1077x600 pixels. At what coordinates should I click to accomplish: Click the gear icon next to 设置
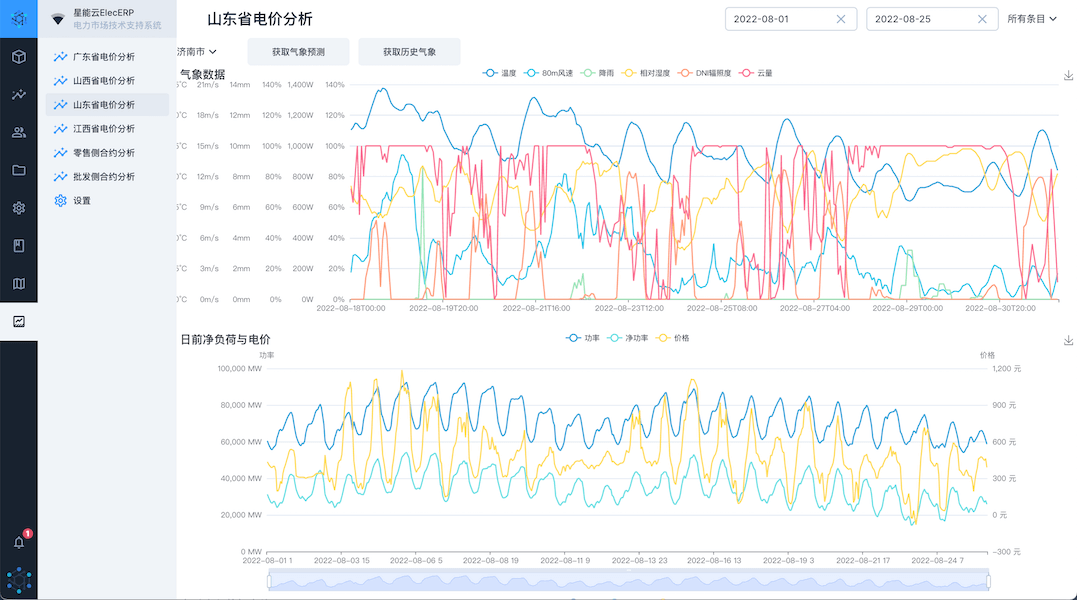coord(60,200)
